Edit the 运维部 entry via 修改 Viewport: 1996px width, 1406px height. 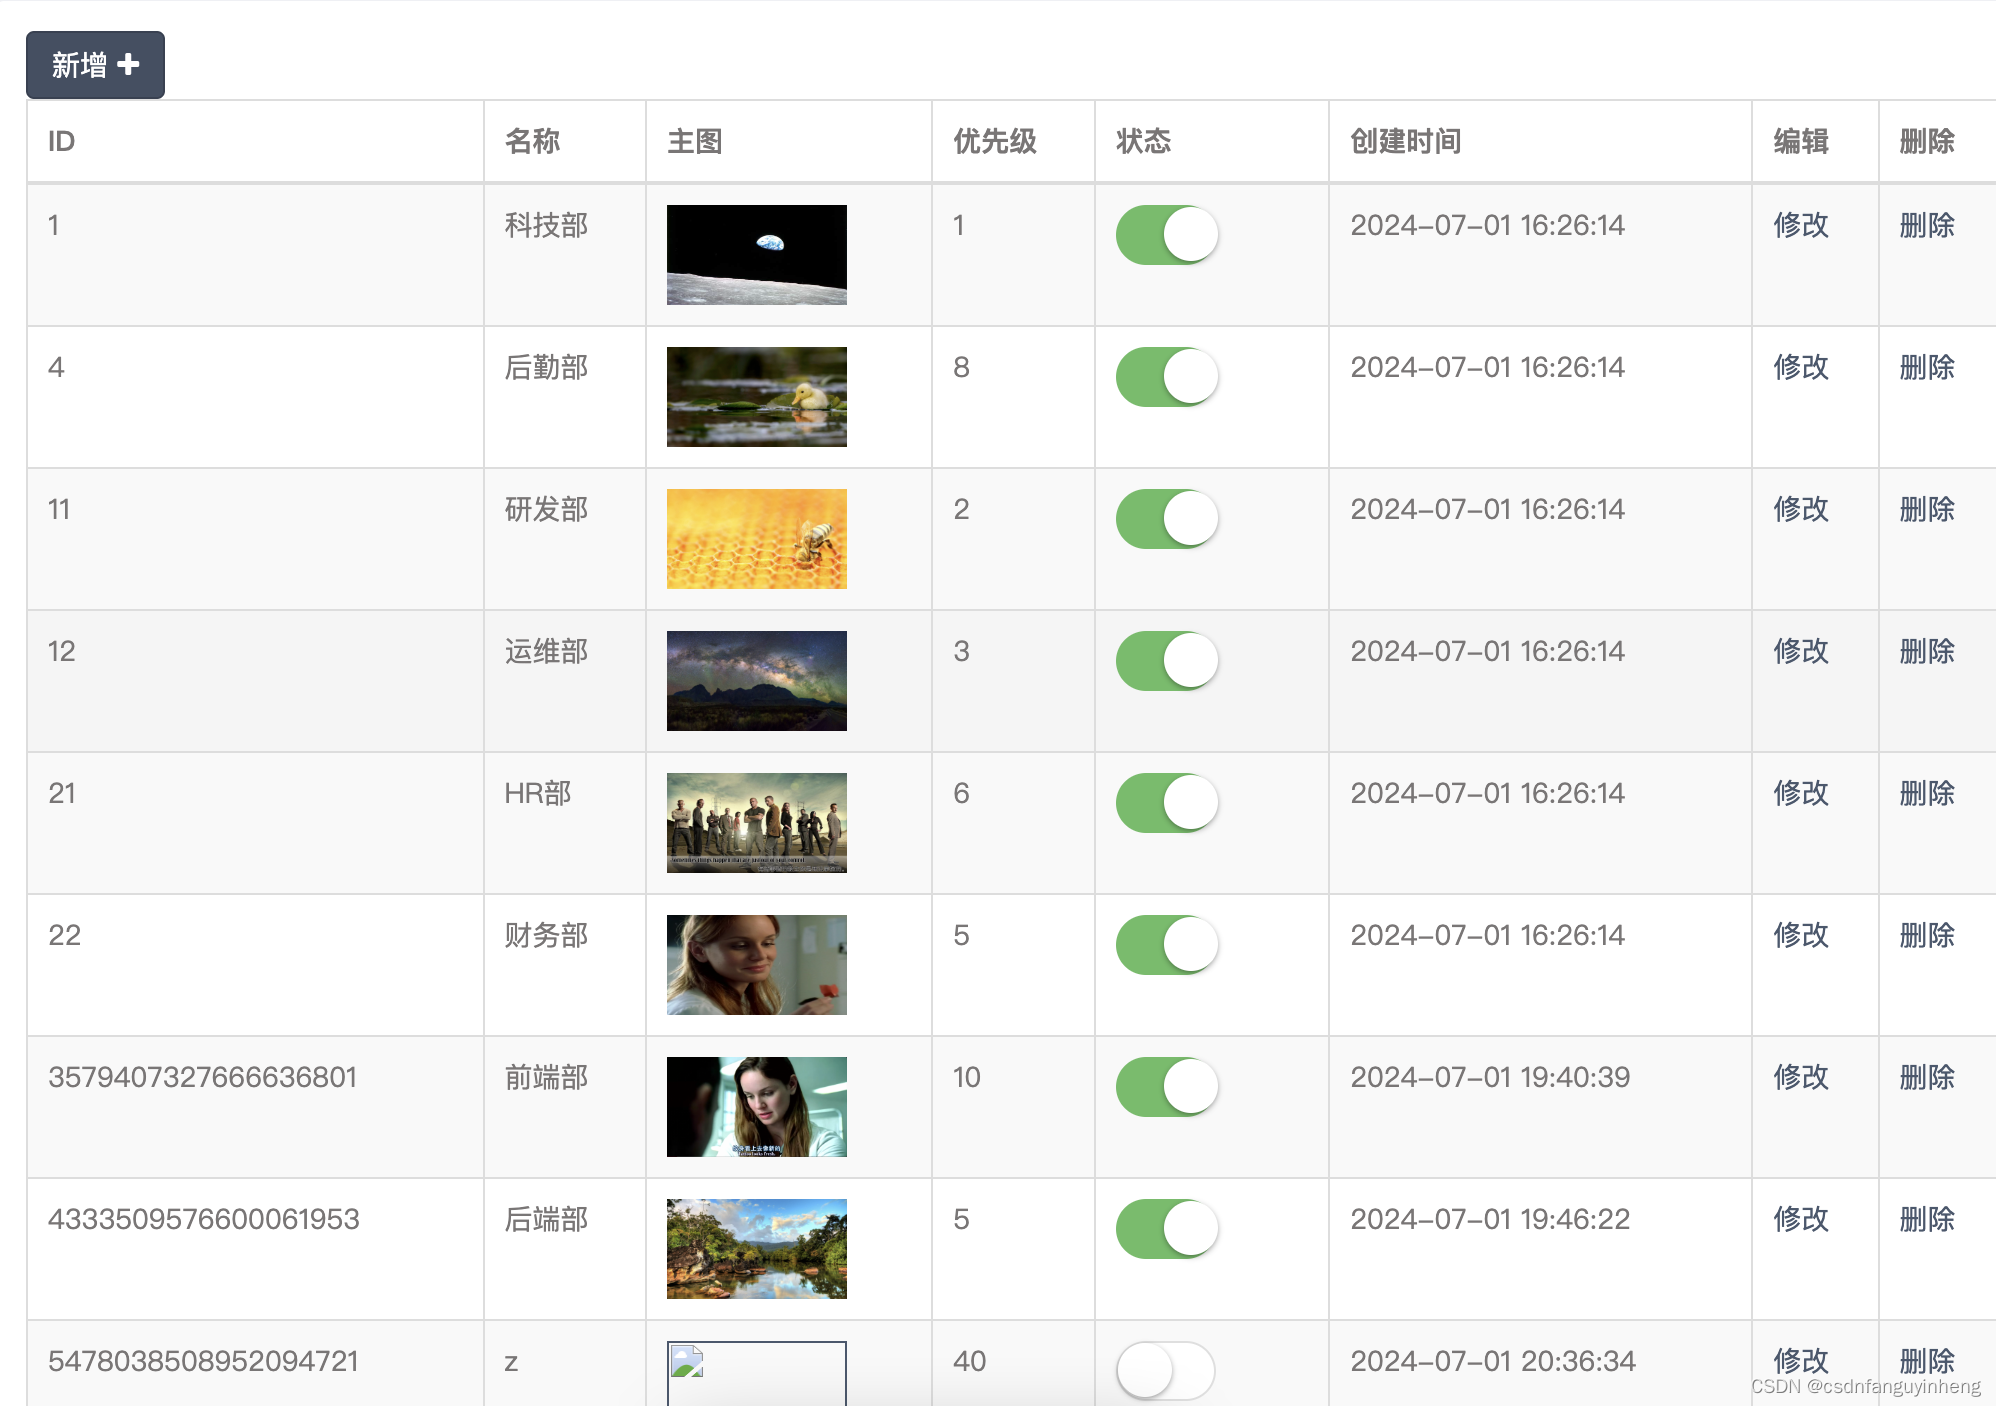tap(1800, 651)
